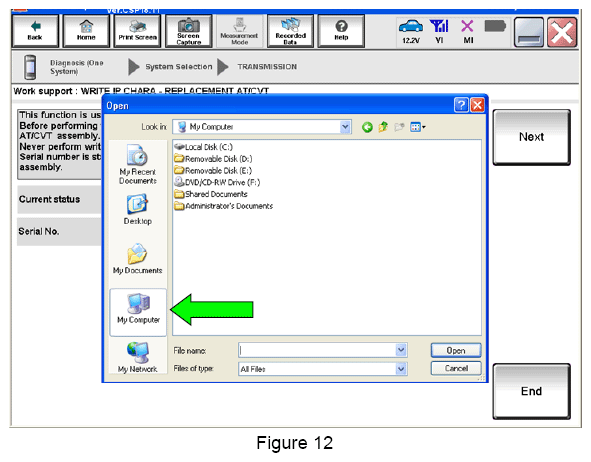Select DVD/CD-RW Drive (F:)
Screen dimensions: 591x462
coord(217,182)
